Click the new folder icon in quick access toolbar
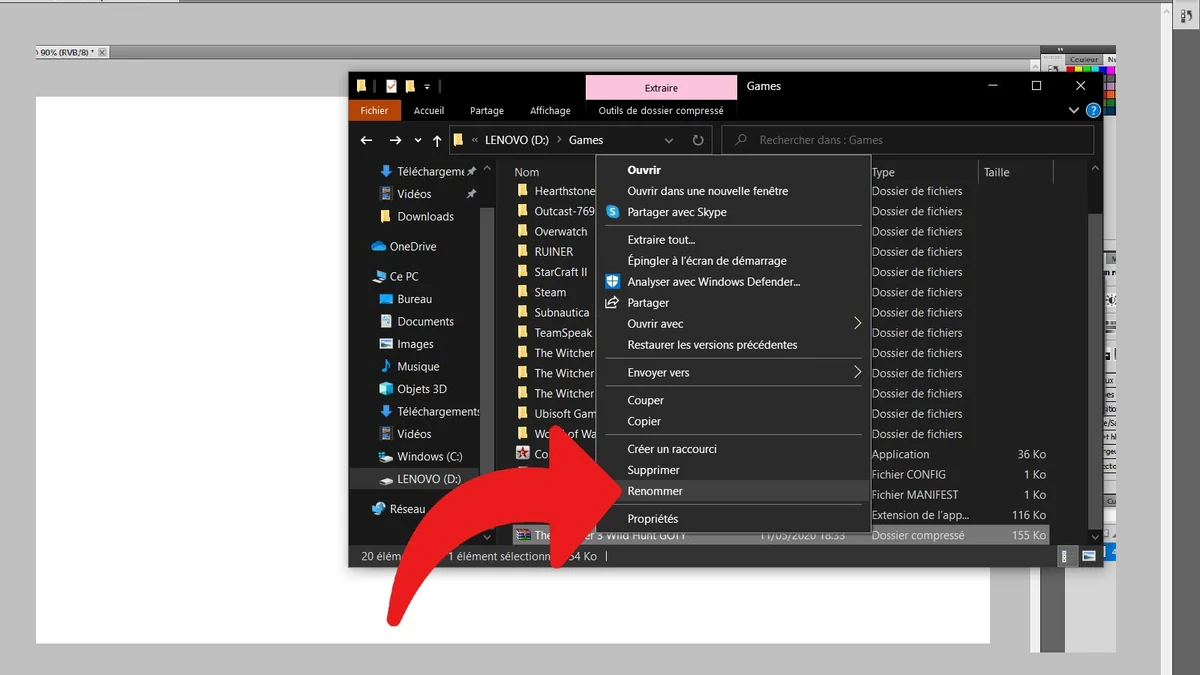Image resolution: width=1200 pixels, height=675 pixels. tap(410, 86)
